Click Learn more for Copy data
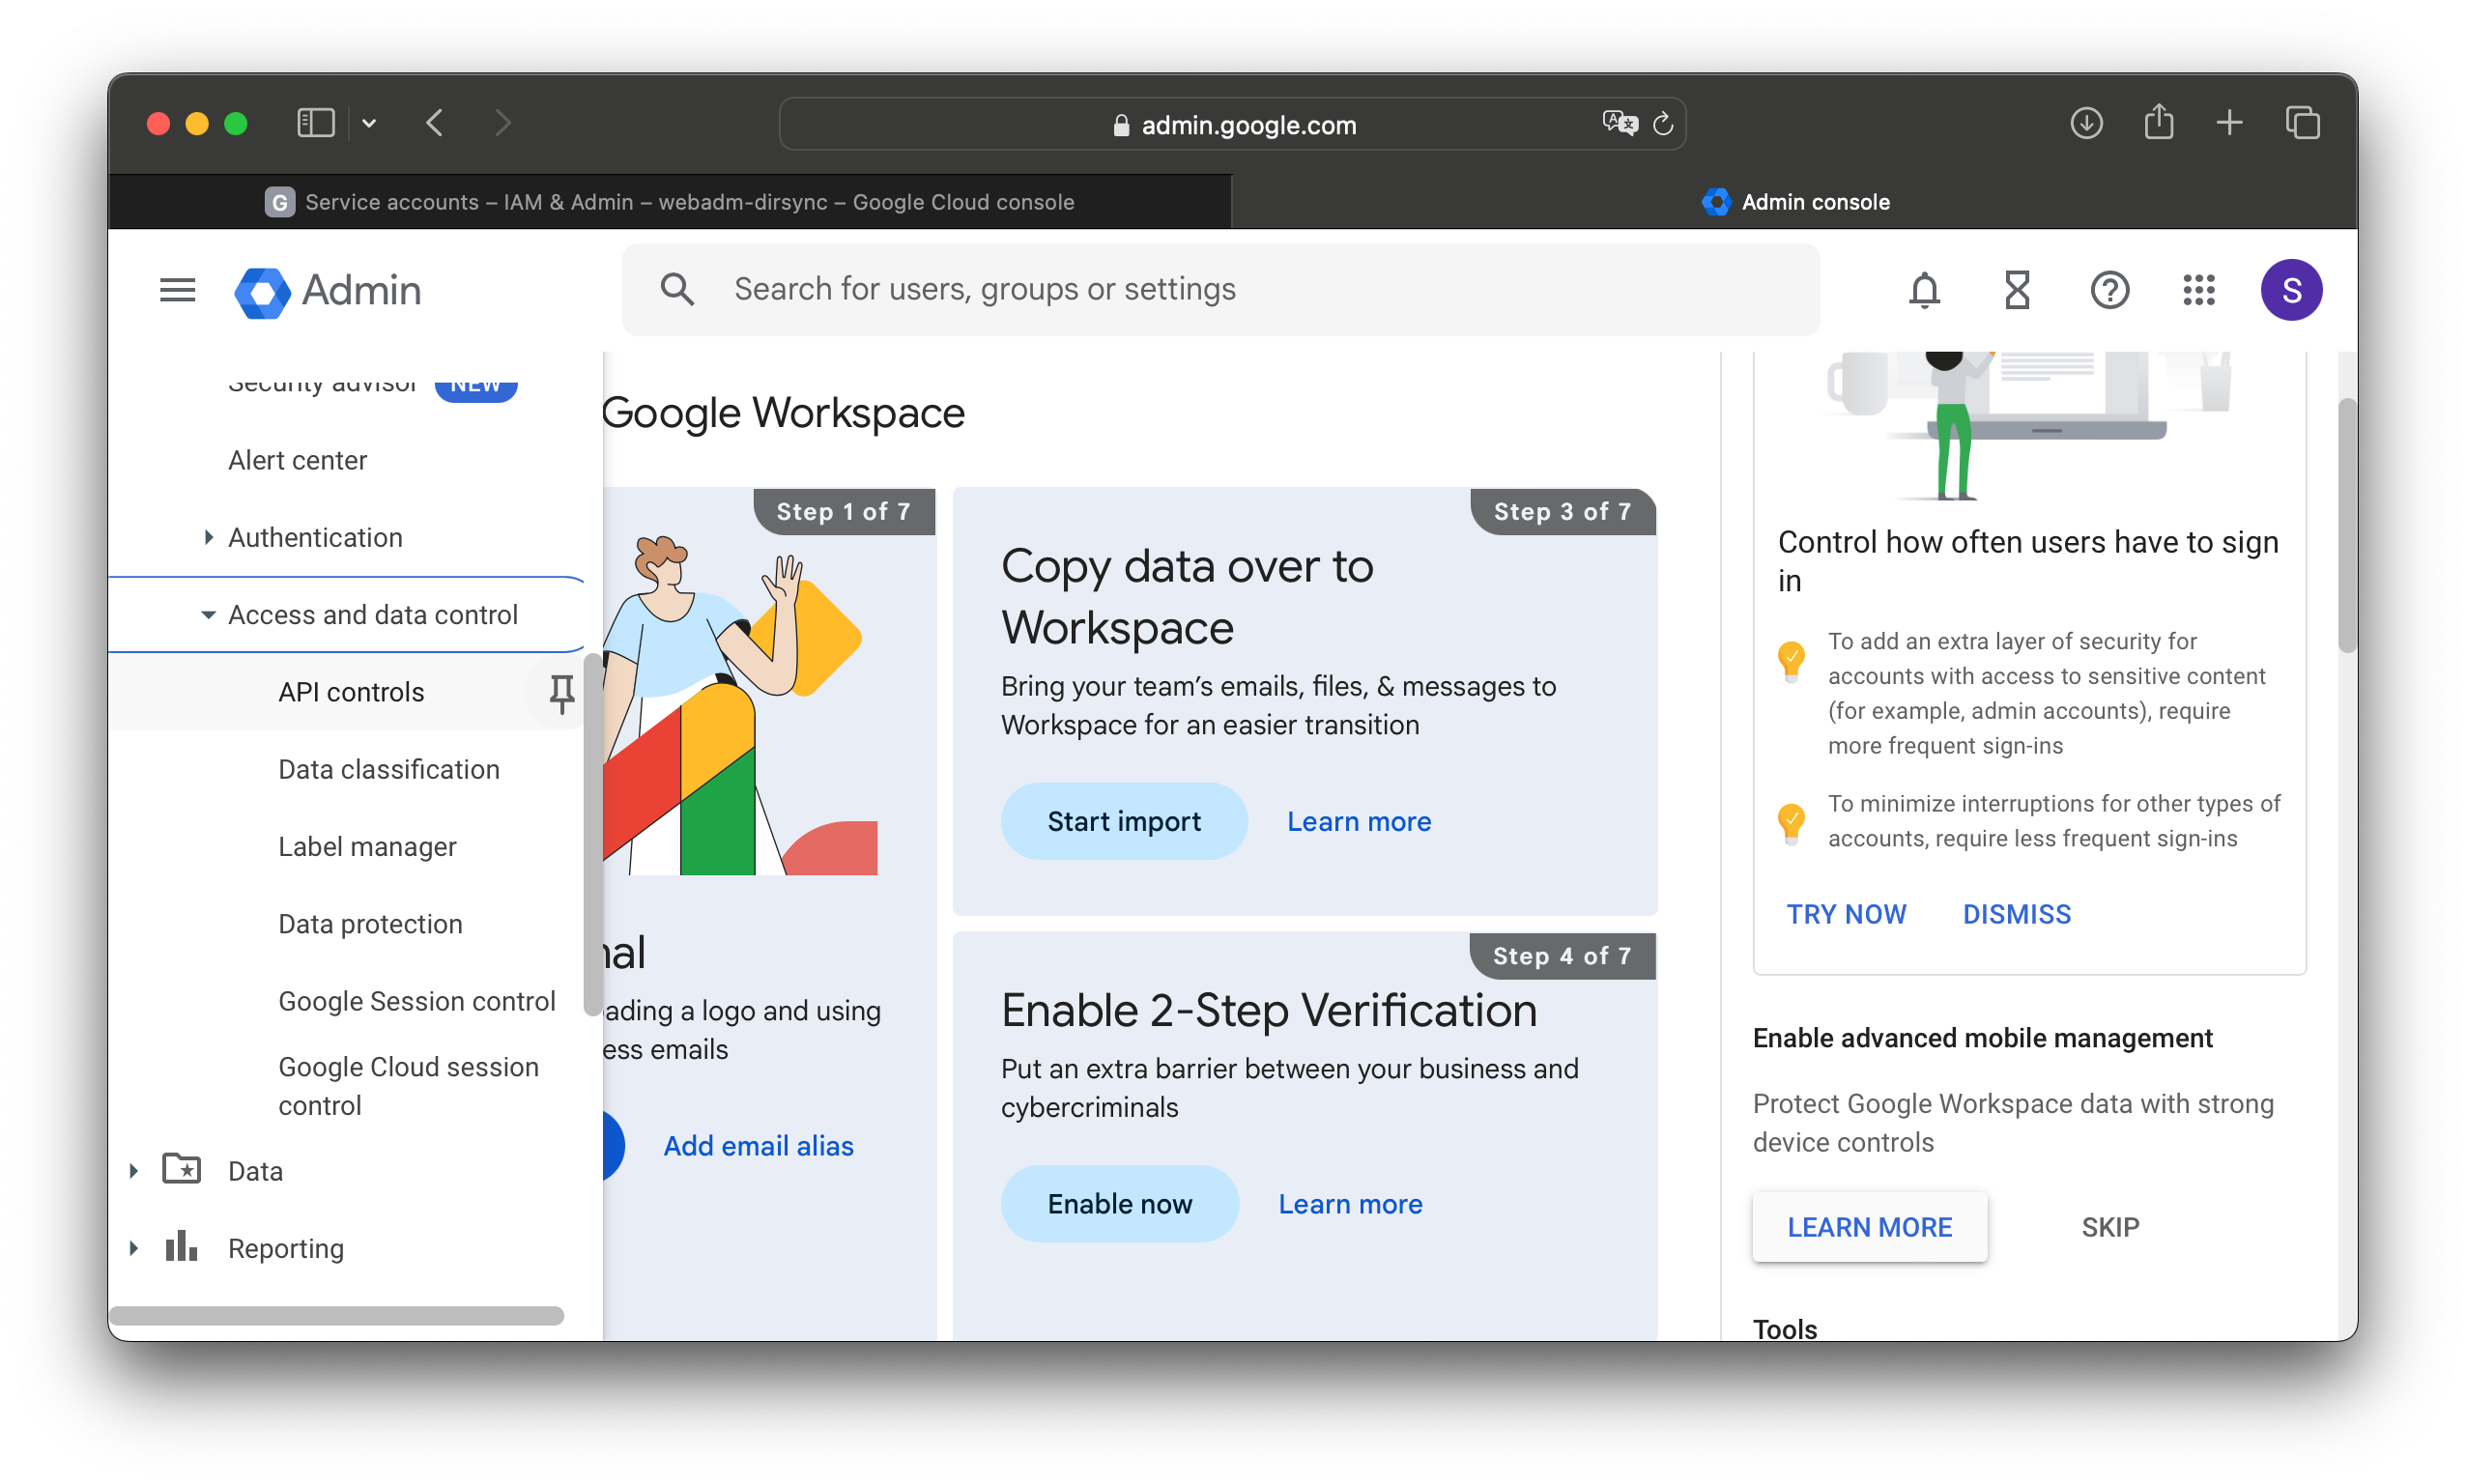This screenshot has width=2466, height=1484. point(1358,821)
